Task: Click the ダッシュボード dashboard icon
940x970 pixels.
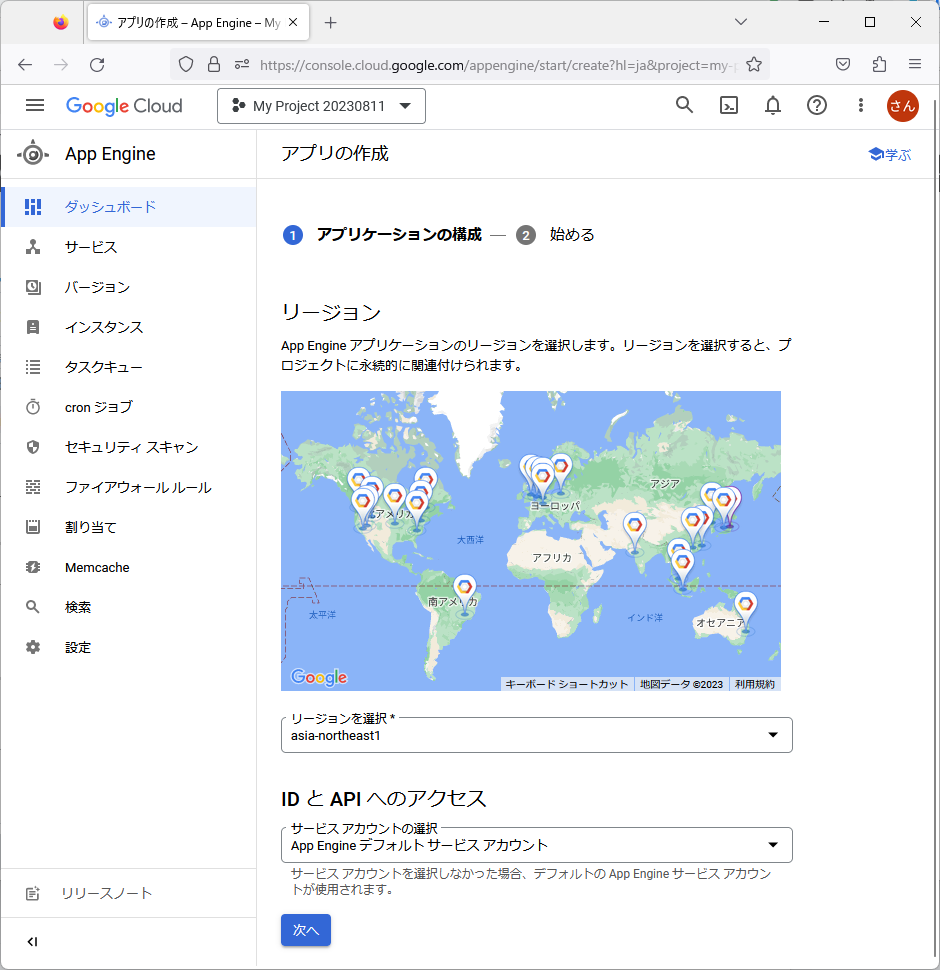Action: tap(33, 207)
